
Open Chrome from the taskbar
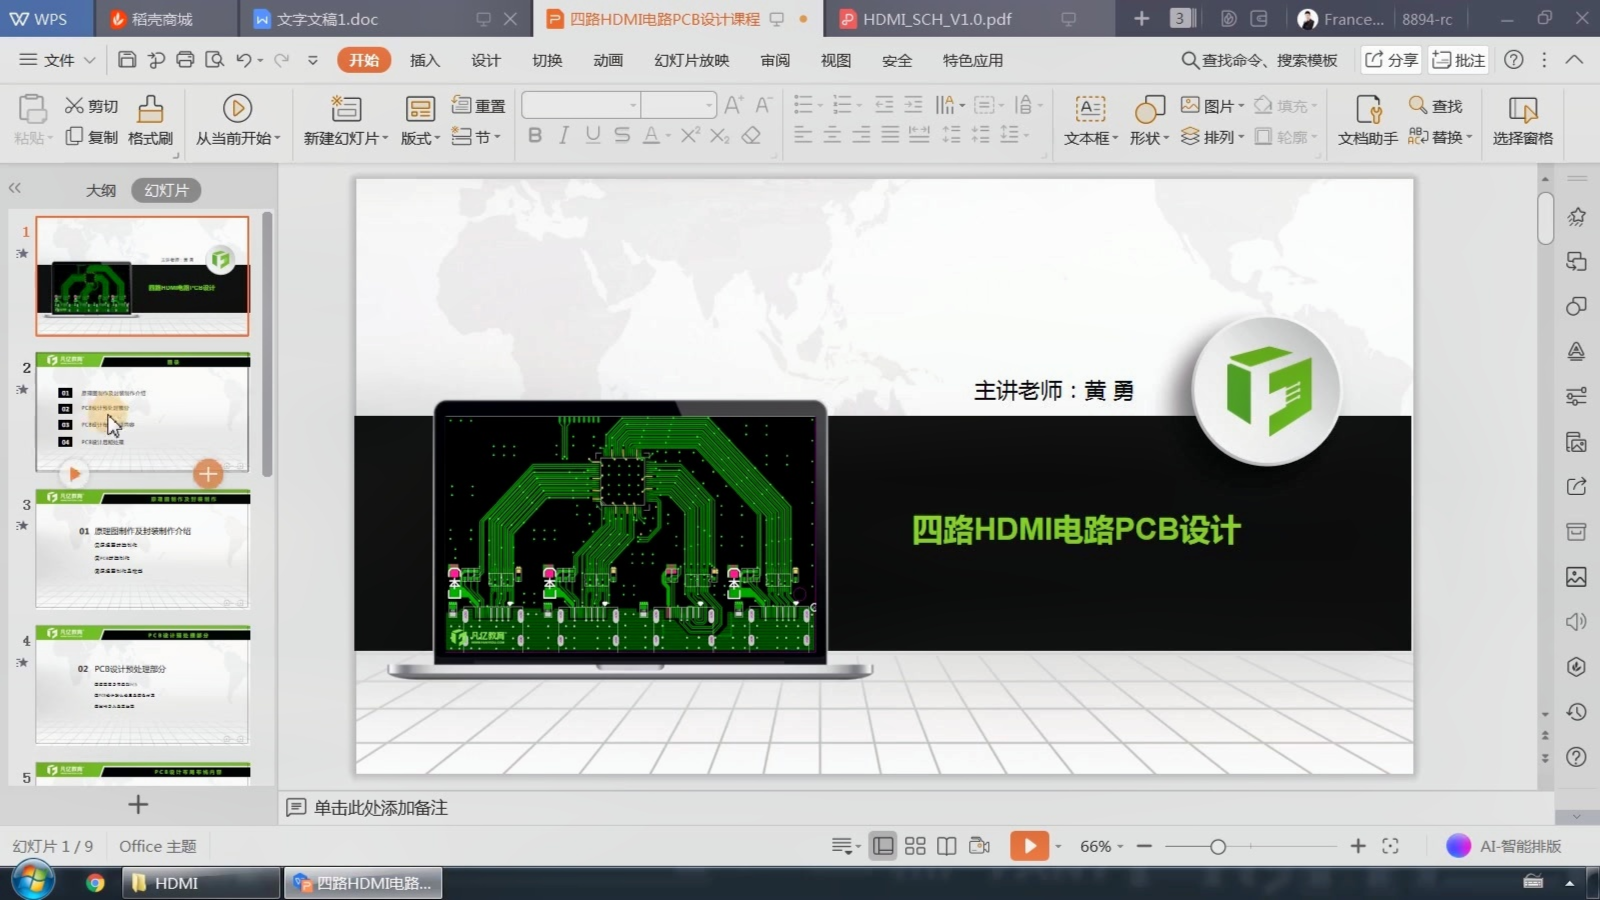point(95,883)
